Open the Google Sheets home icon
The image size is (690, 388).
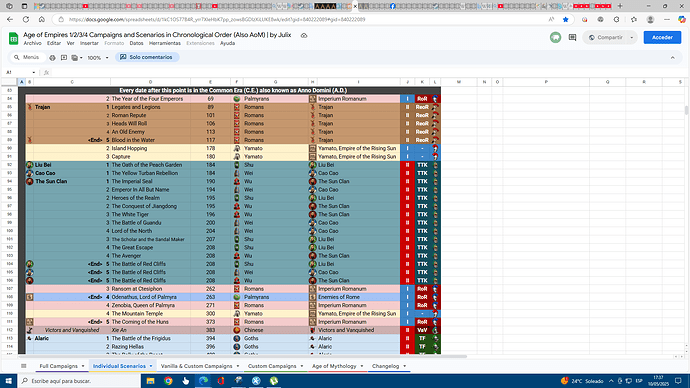14,38
